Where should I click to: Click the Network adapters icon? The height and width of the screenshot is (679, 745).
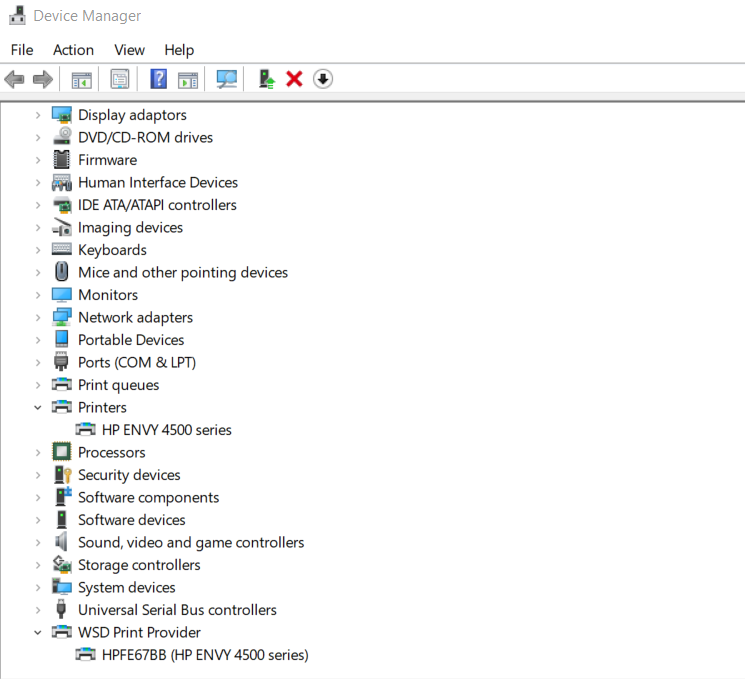pyautogui.click(x=62, y=317)
